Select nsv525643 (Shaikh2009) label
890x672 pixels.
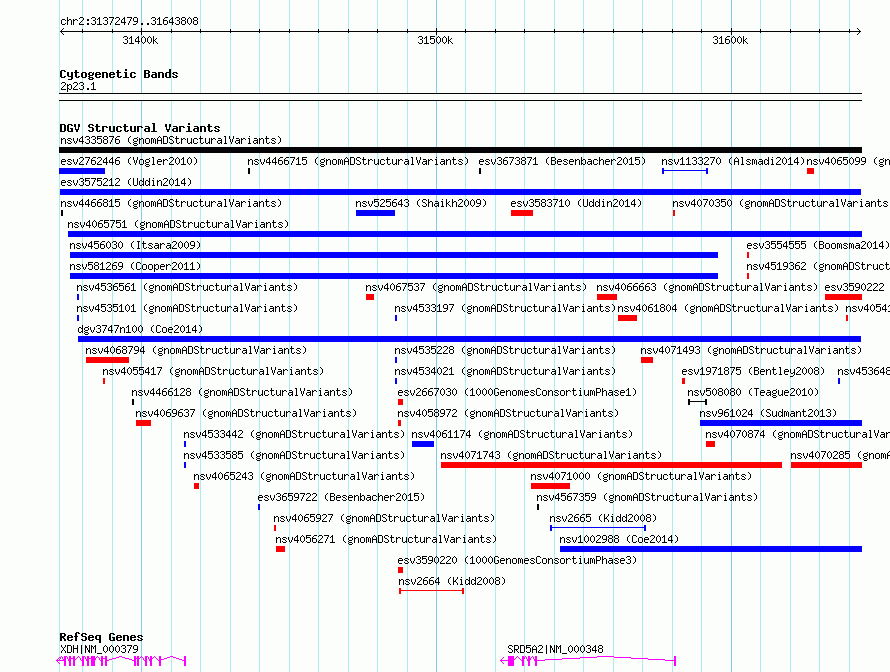(421, 203)
